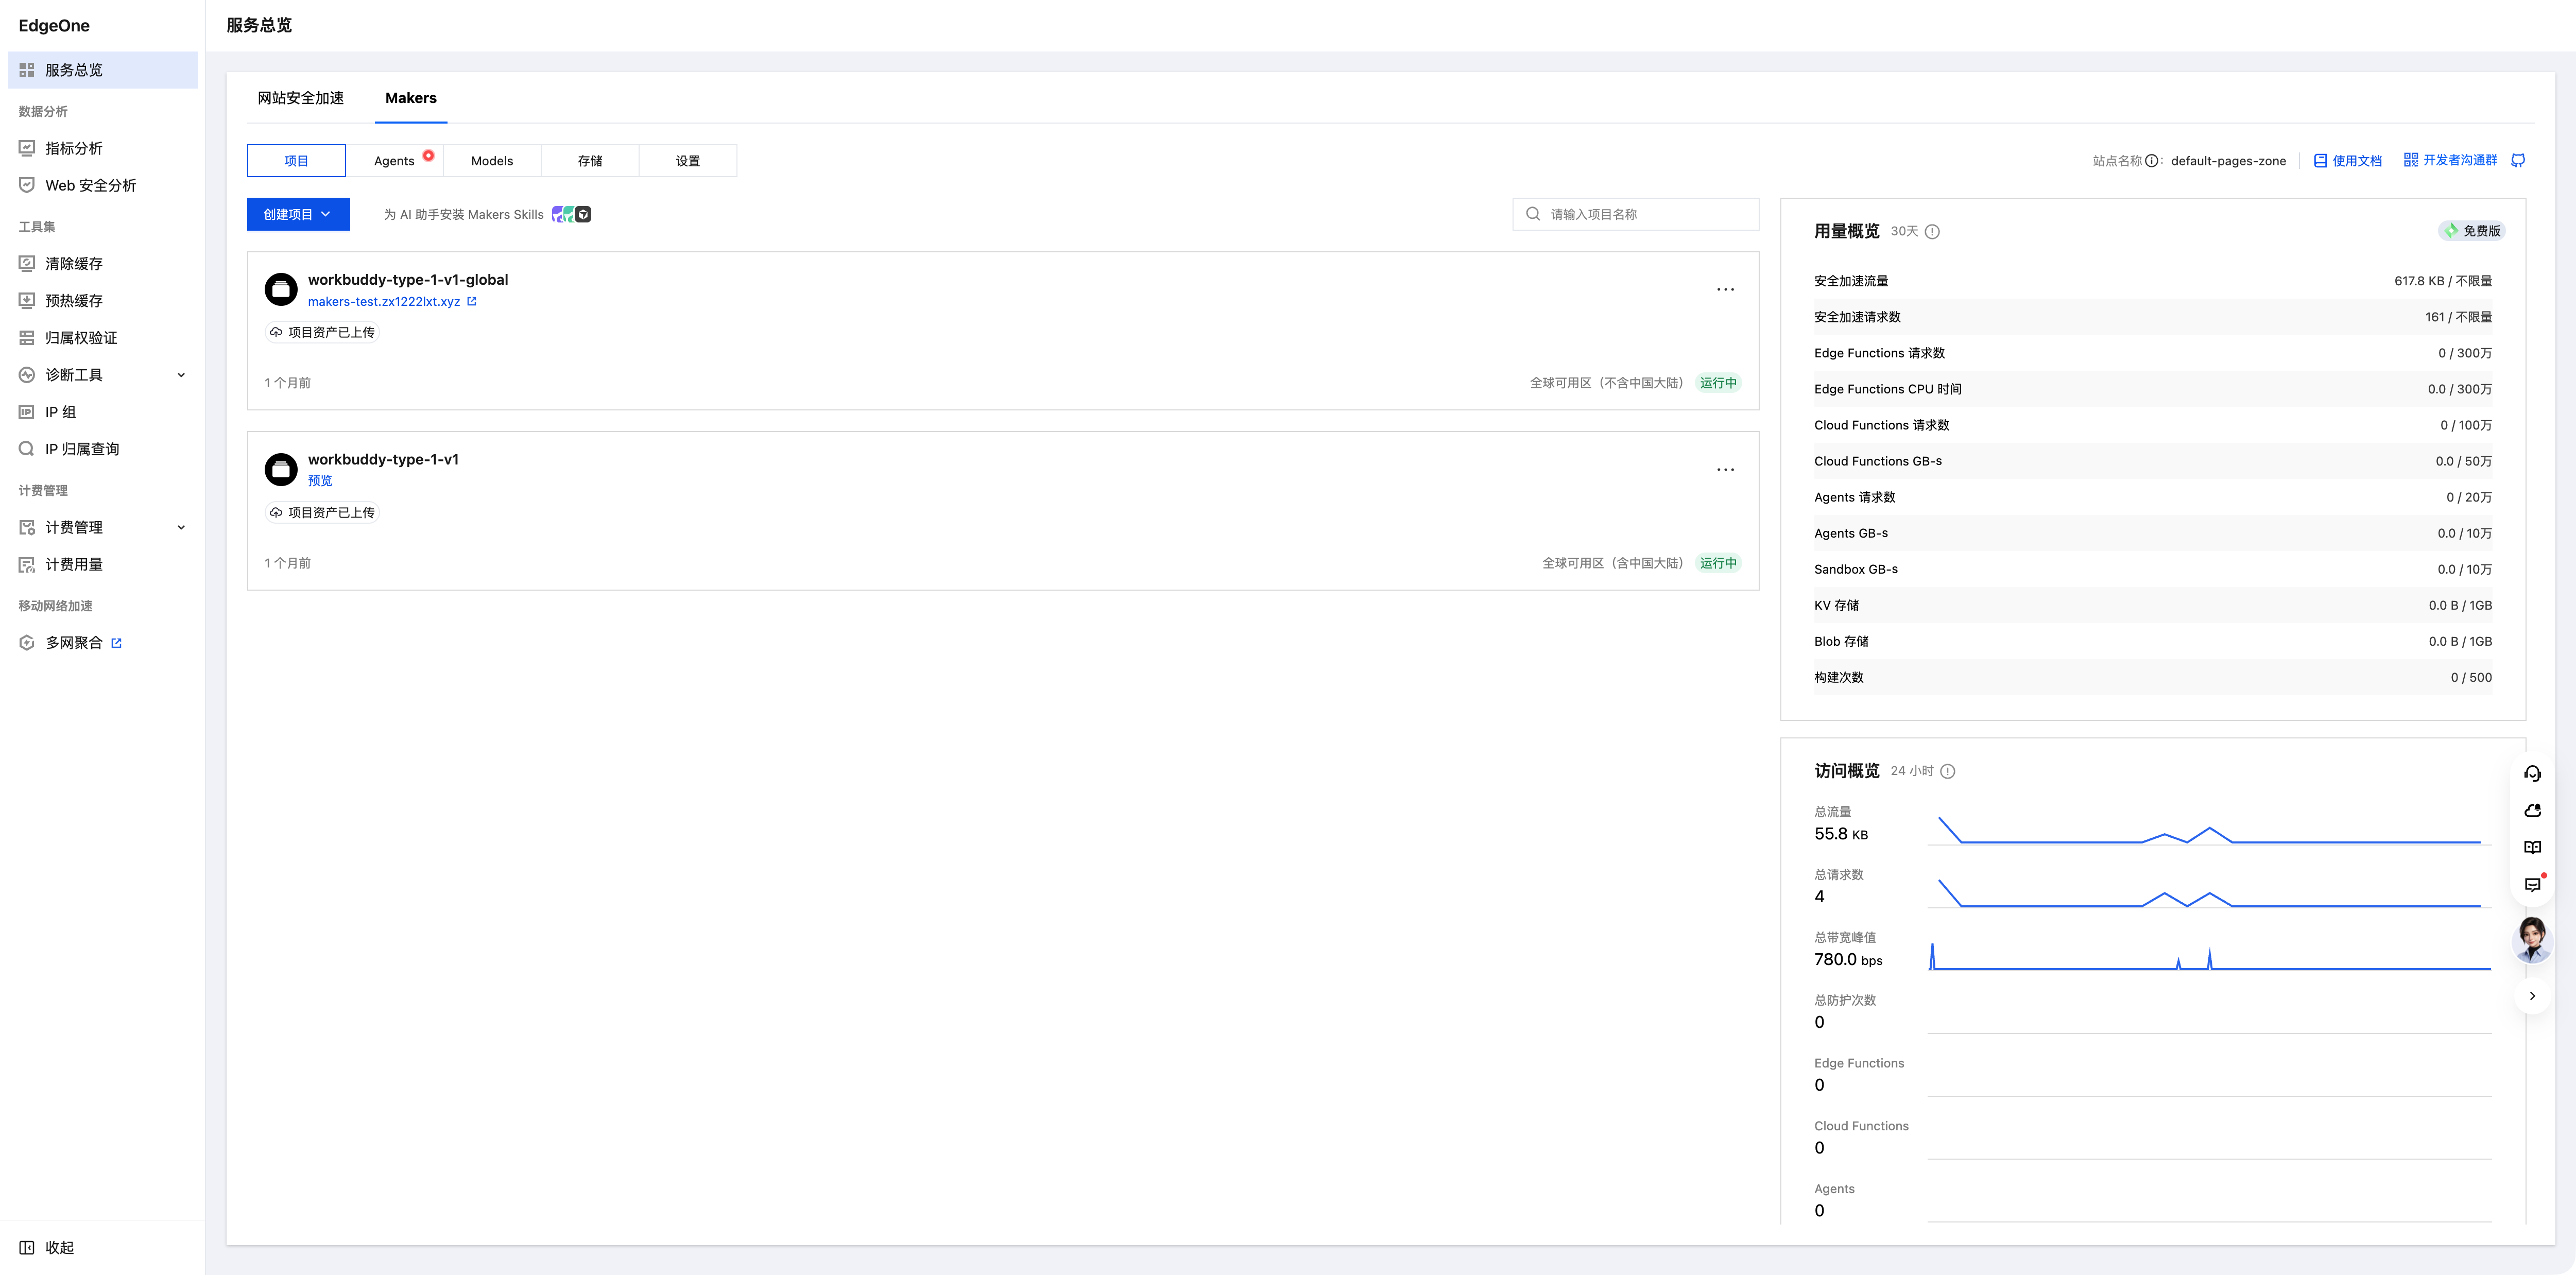The width and height of the screenshot is (2576, 1275).
Task: Click 为 AI 助手安装 Makers Skills text
Action: pyautogui.click(x=464, y=214)
